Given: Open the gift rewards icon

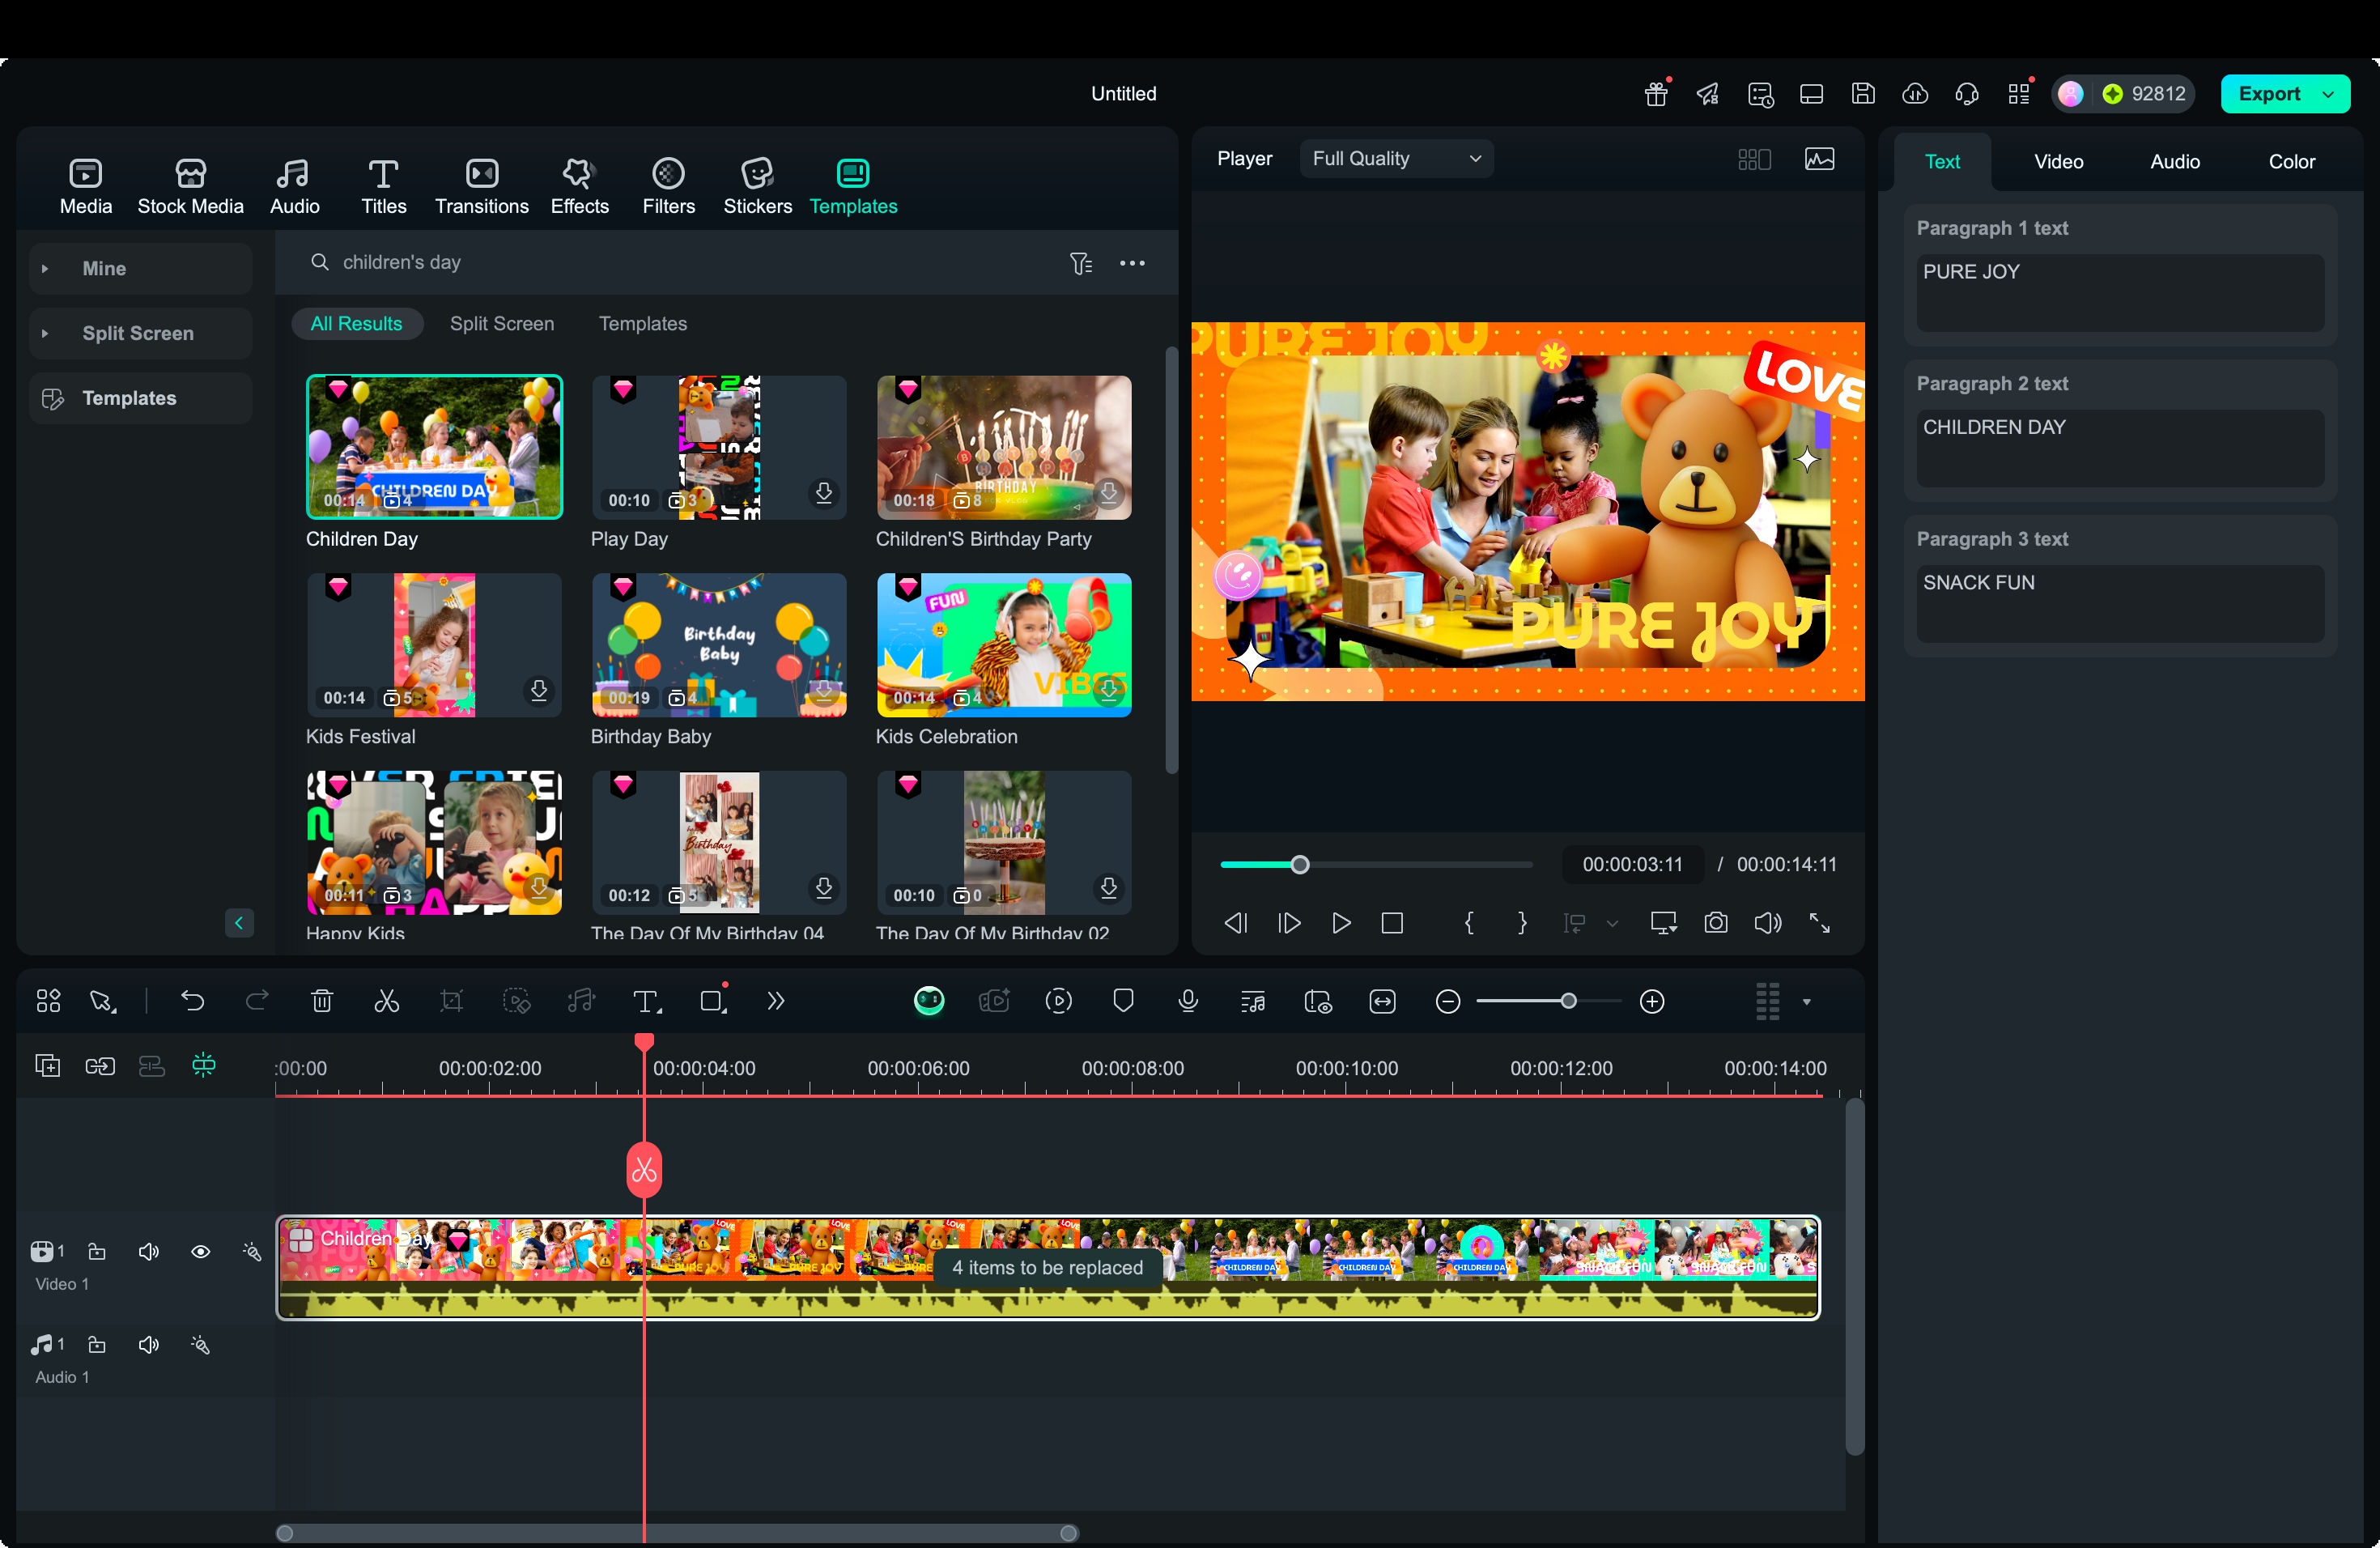Looking at the screenshot, I should coord(1657,93).
